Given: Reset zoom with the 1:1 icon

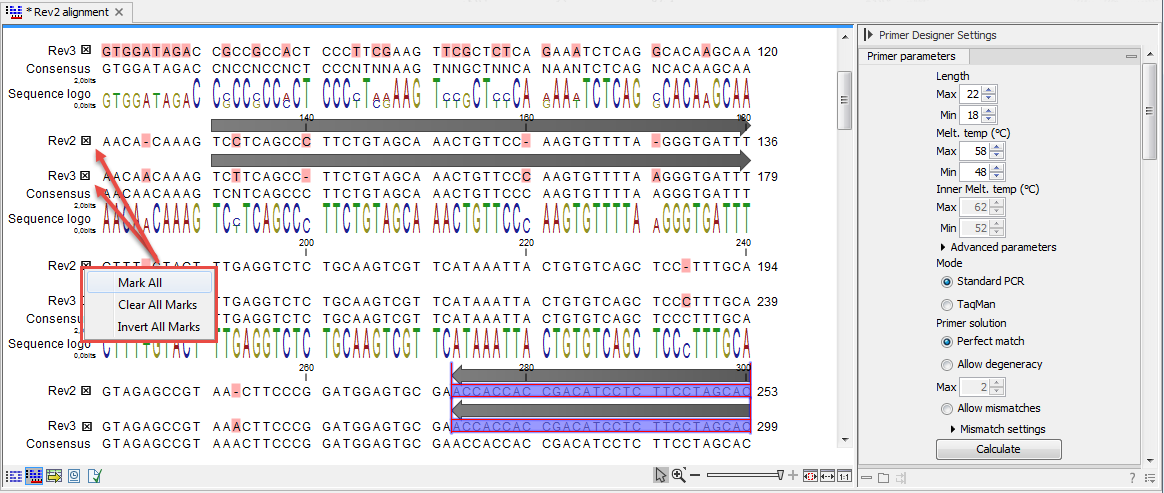Looking at the screenshot, I should [x=845, y=476].
